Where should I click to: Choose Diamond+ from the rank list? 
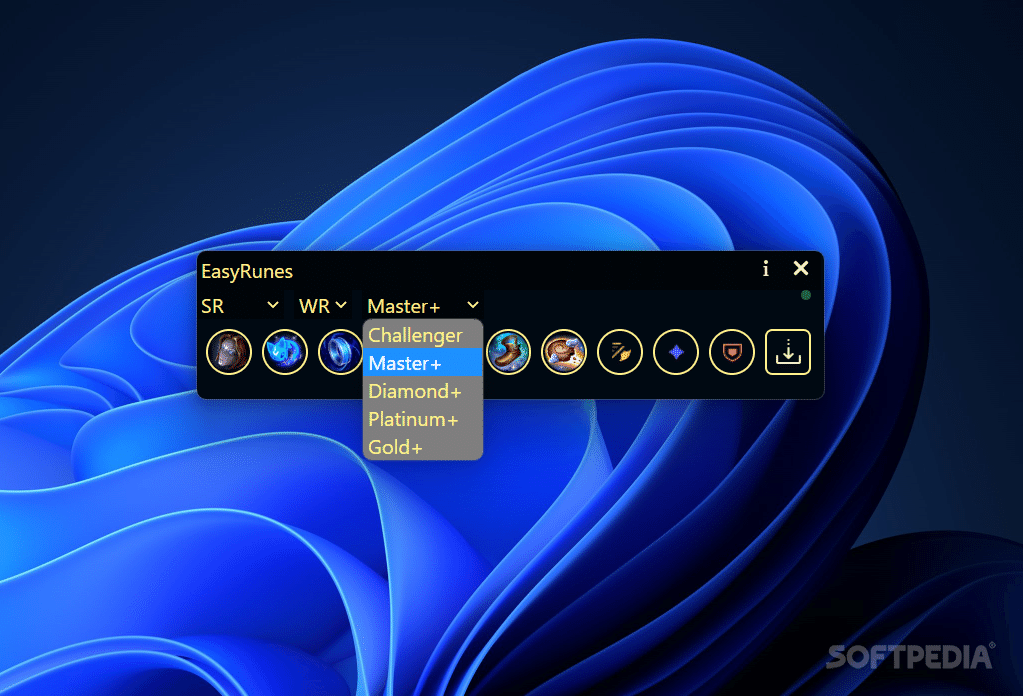click(x=423, y=391)
